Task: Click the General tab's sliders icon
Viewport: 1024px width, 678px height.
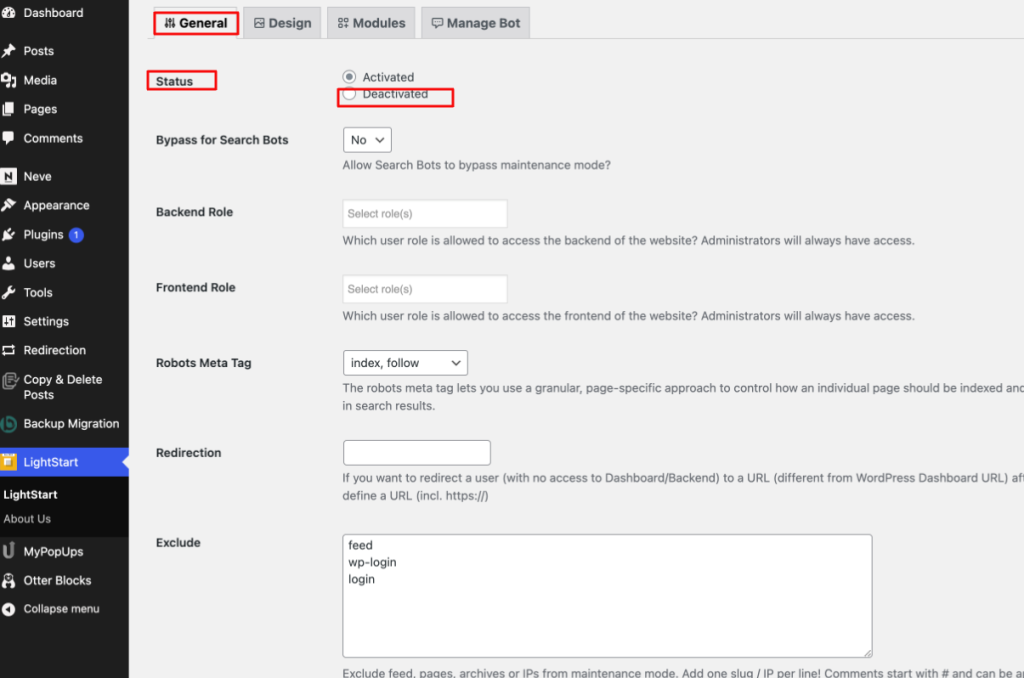Action: click(x=170, y=23)
